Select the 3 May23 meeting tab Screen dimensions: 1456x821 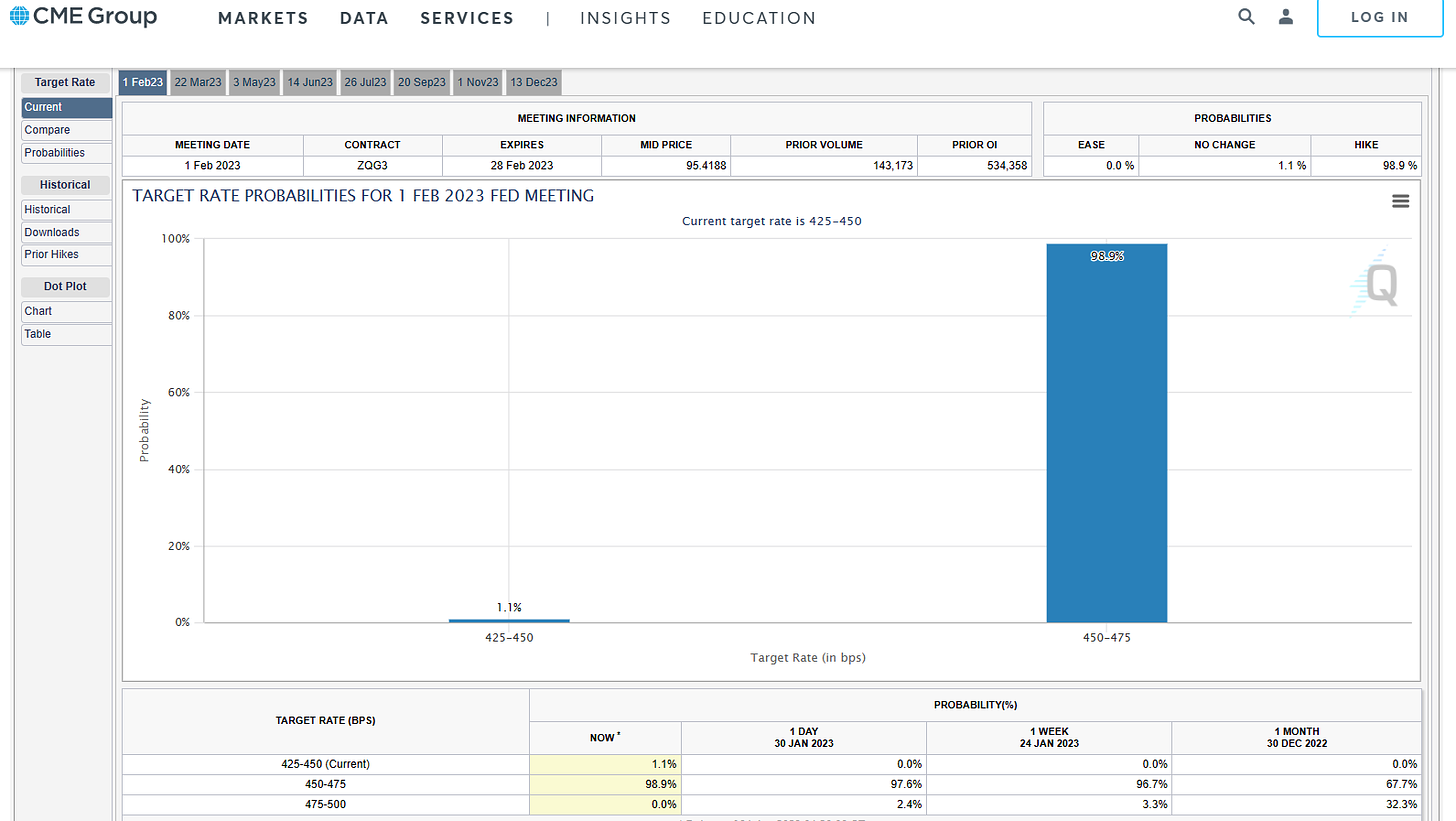pyautogui.click(x=254, y=82)
